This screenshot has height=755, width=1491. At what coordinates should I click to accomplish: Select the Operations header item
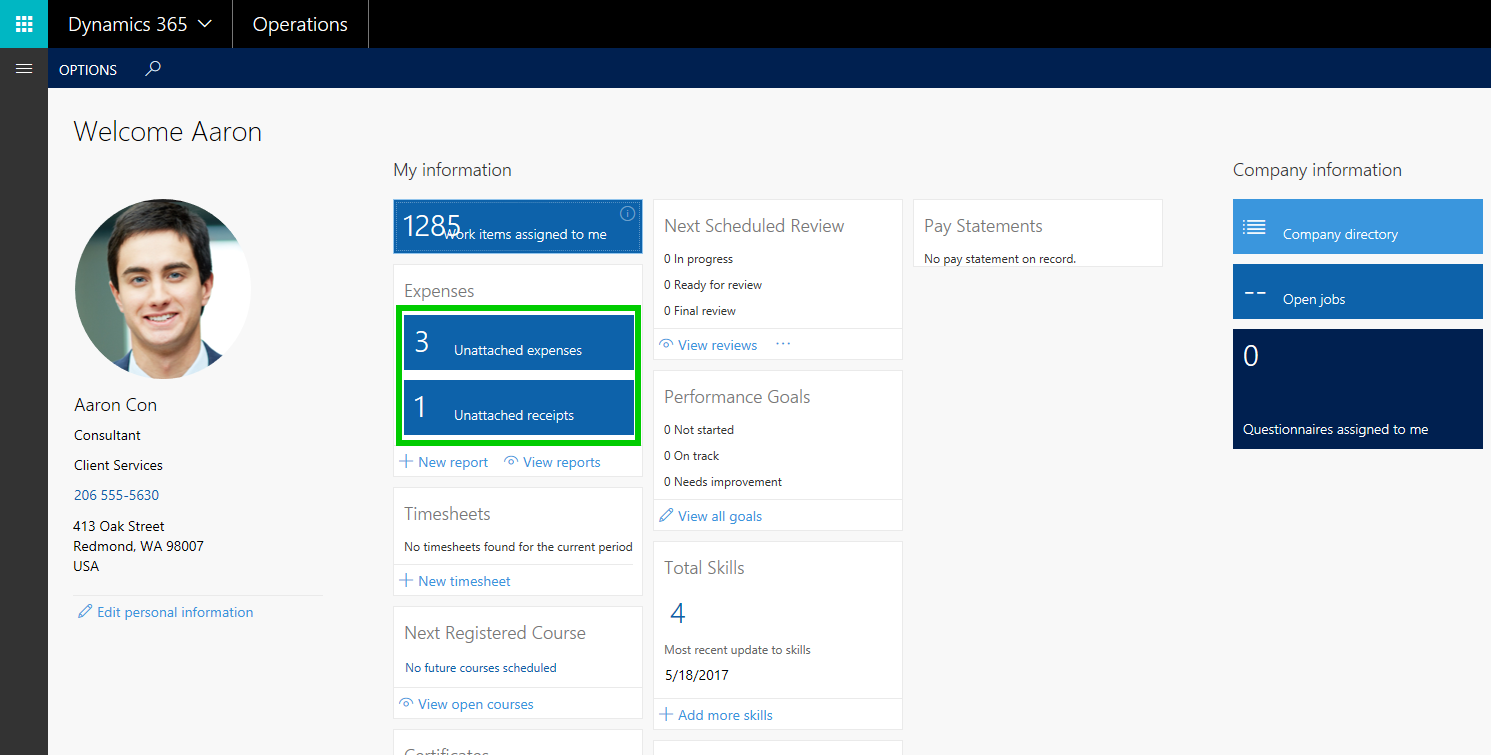(x=300, y=24)
